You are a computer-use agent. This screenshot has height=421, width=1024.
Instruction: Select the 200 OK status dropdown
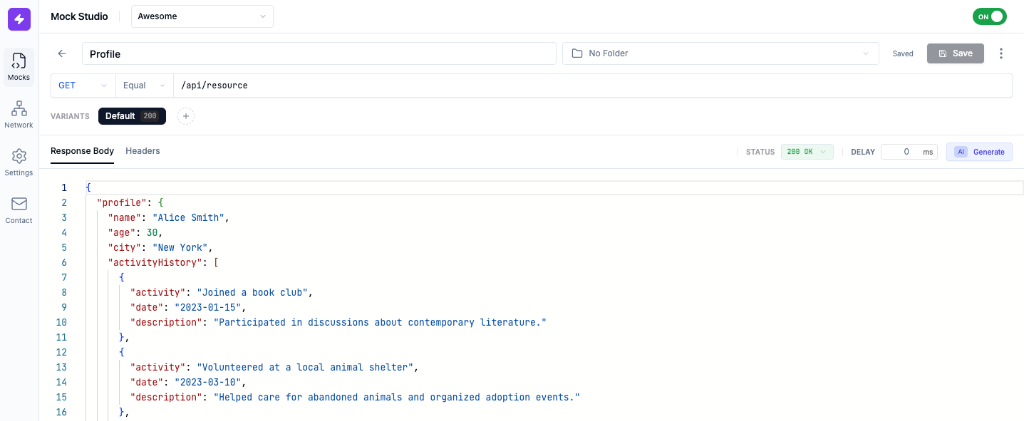[807, 152]
